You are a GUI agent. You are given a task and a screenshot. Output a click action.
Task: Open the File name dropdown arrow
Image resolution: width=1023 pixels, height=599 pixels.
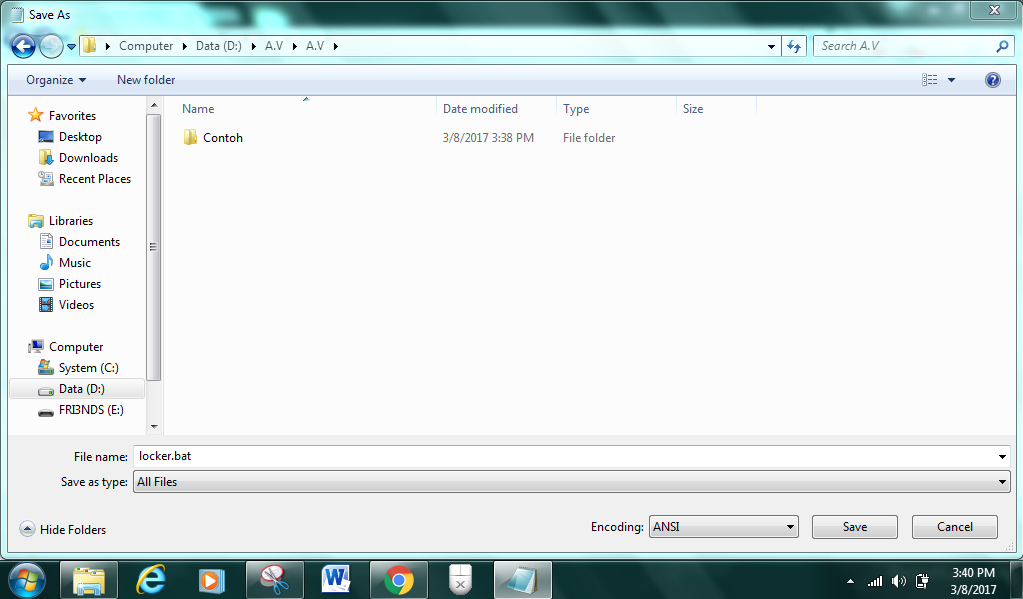pos(1002,457)
